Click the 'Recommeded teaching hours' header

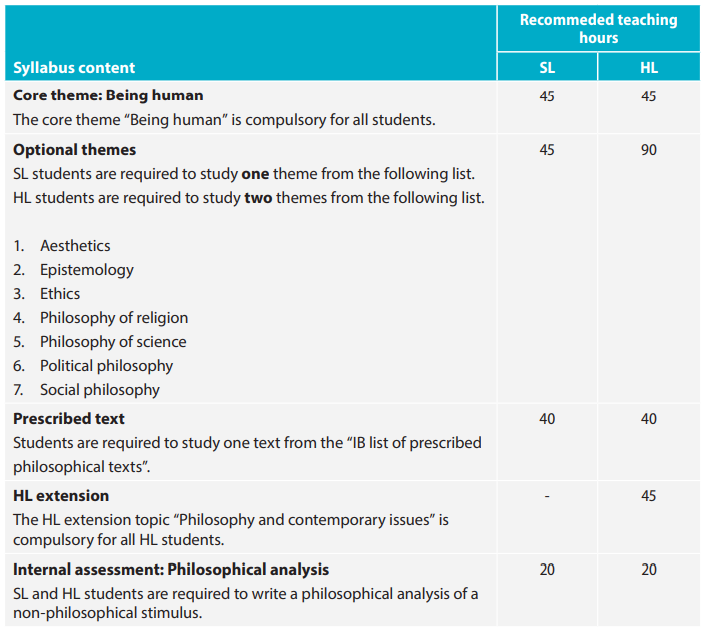coord(598,29)
